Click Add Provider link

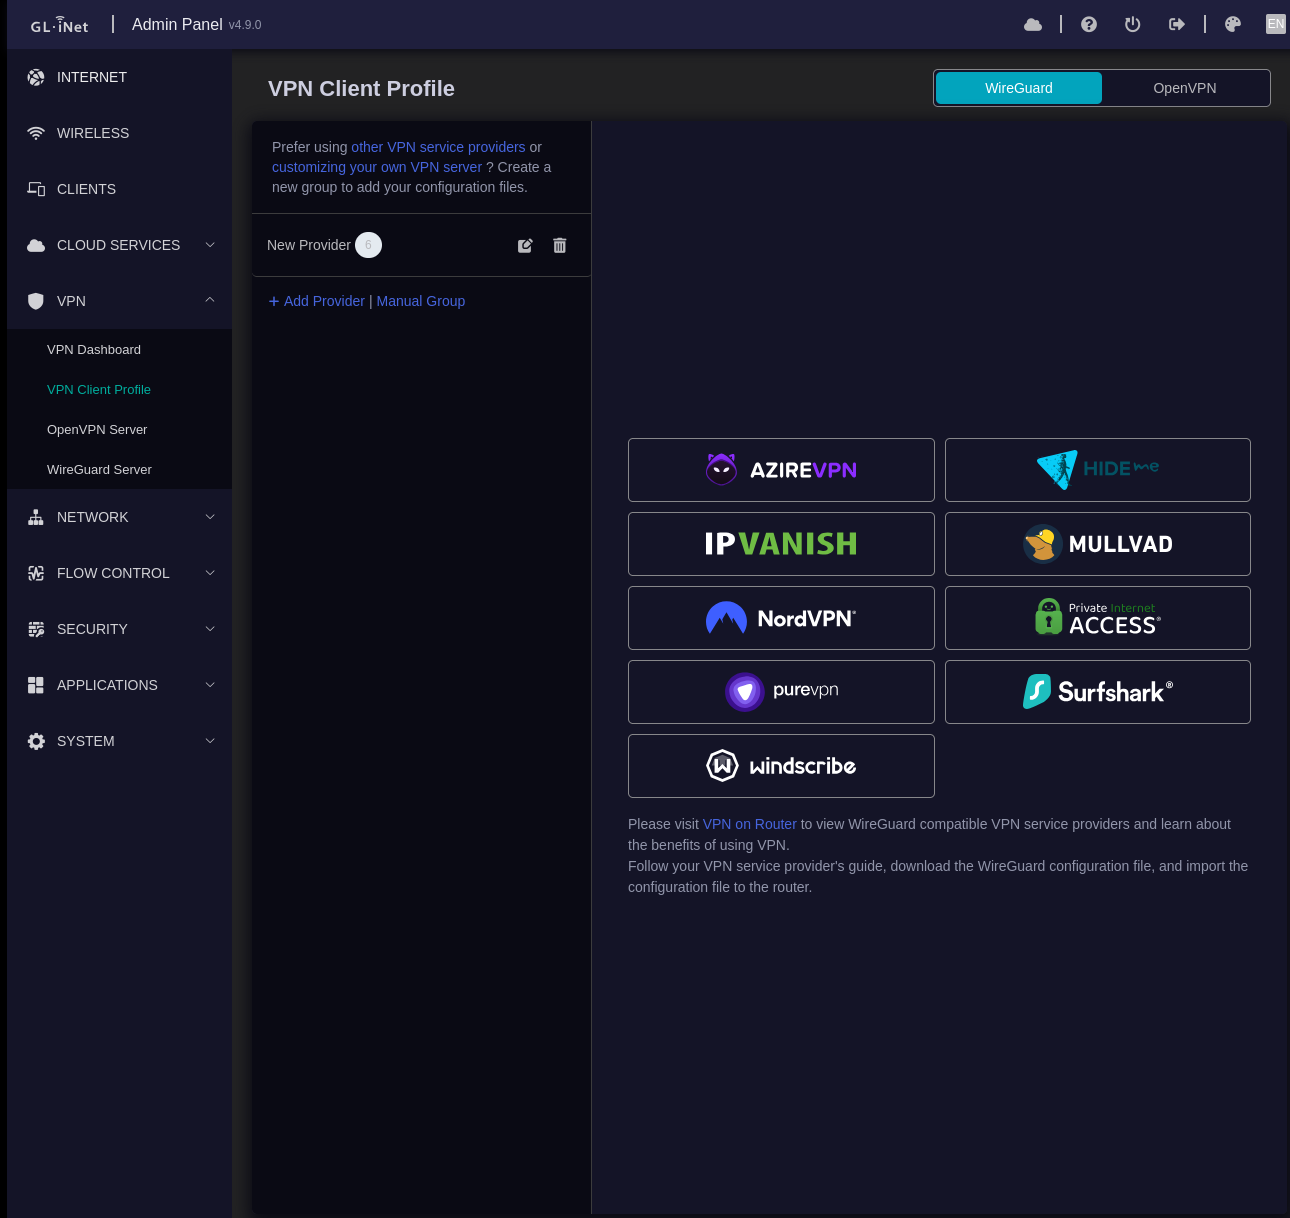click(324, 301)
